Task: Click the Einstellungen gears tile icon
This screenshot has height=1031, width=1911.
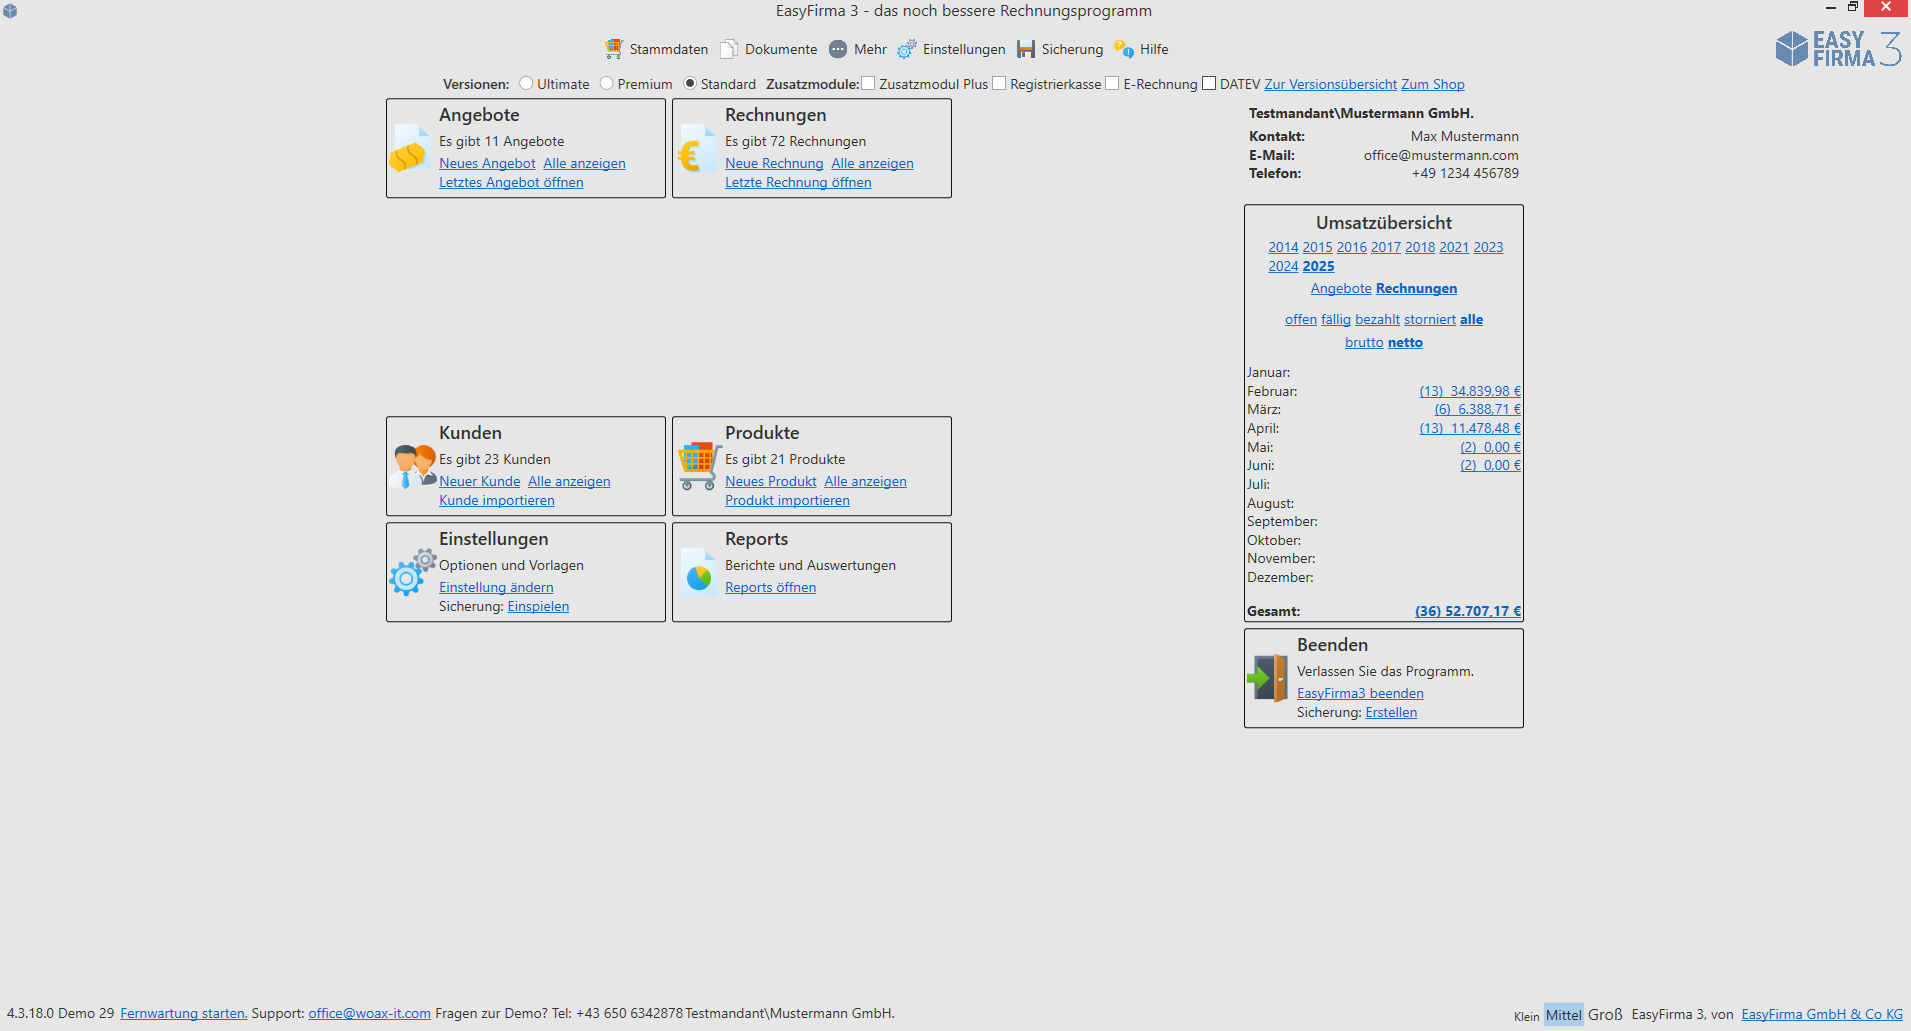Action: (412, 572)
